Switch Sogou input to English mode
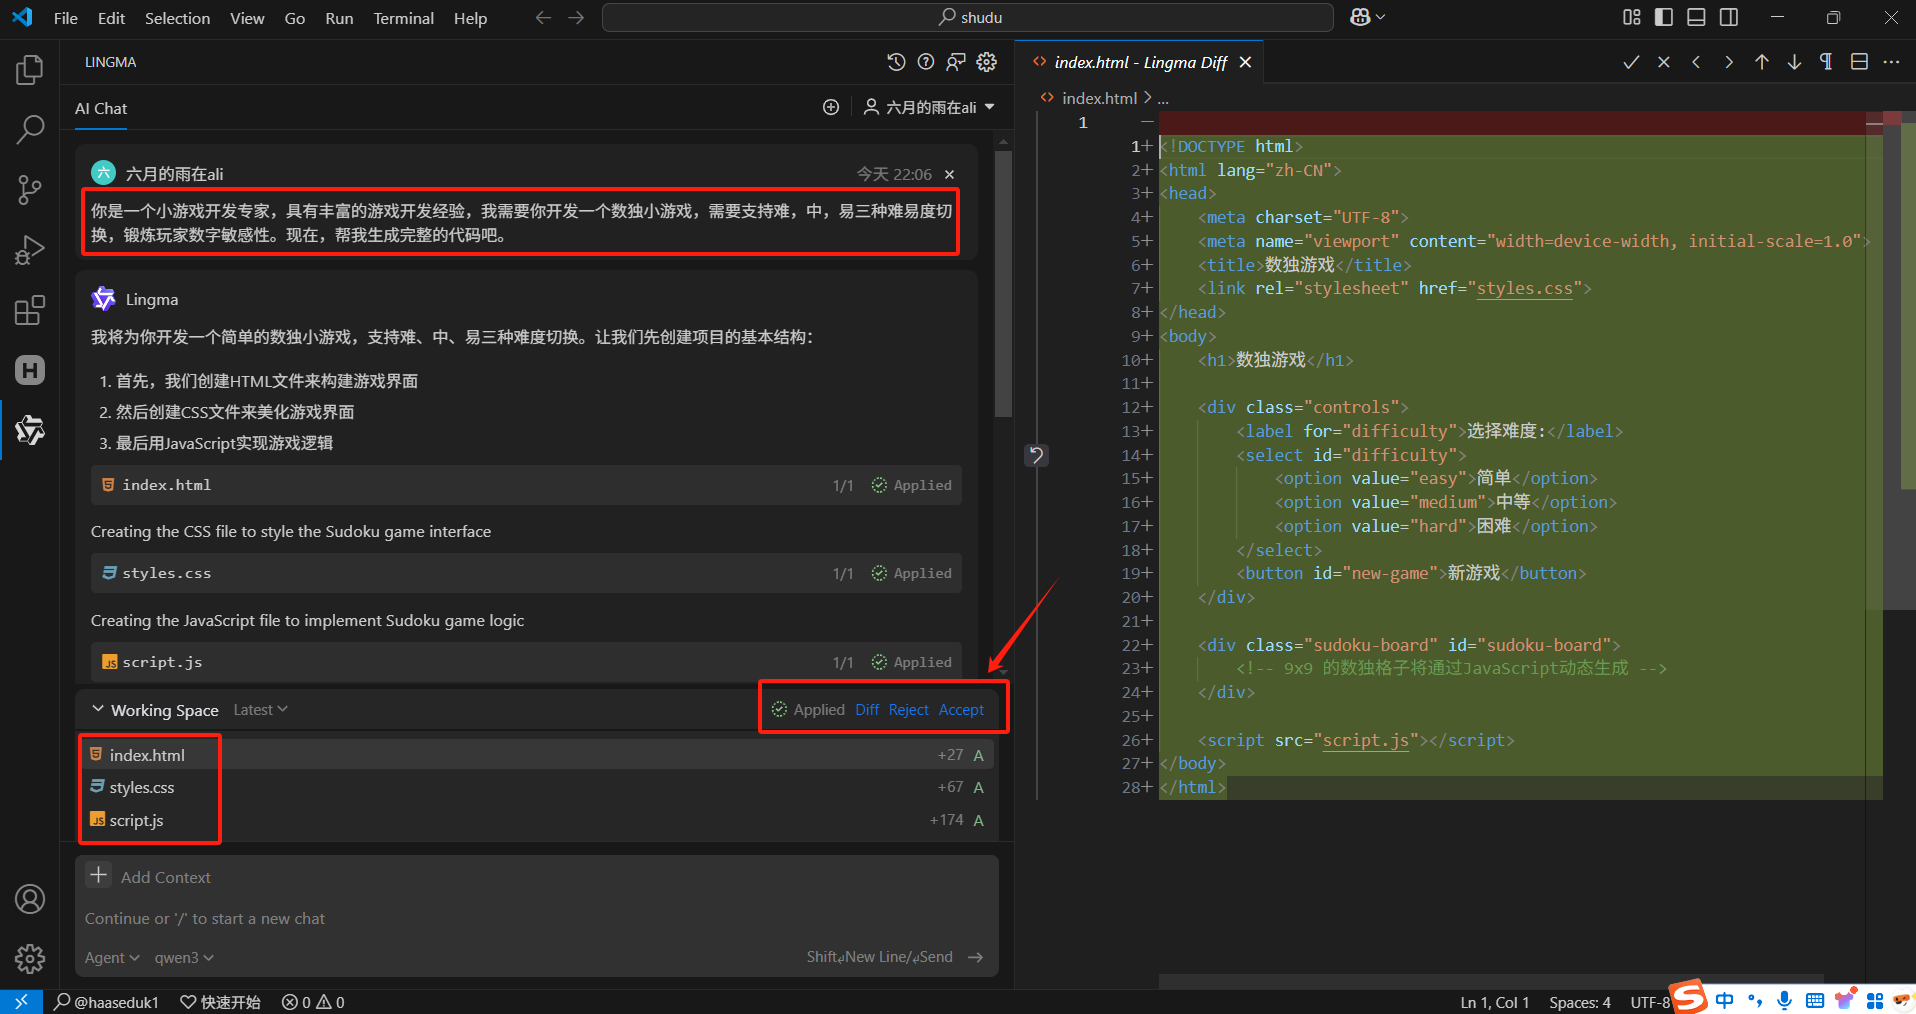1916x1014 pixels. 1726,1001
